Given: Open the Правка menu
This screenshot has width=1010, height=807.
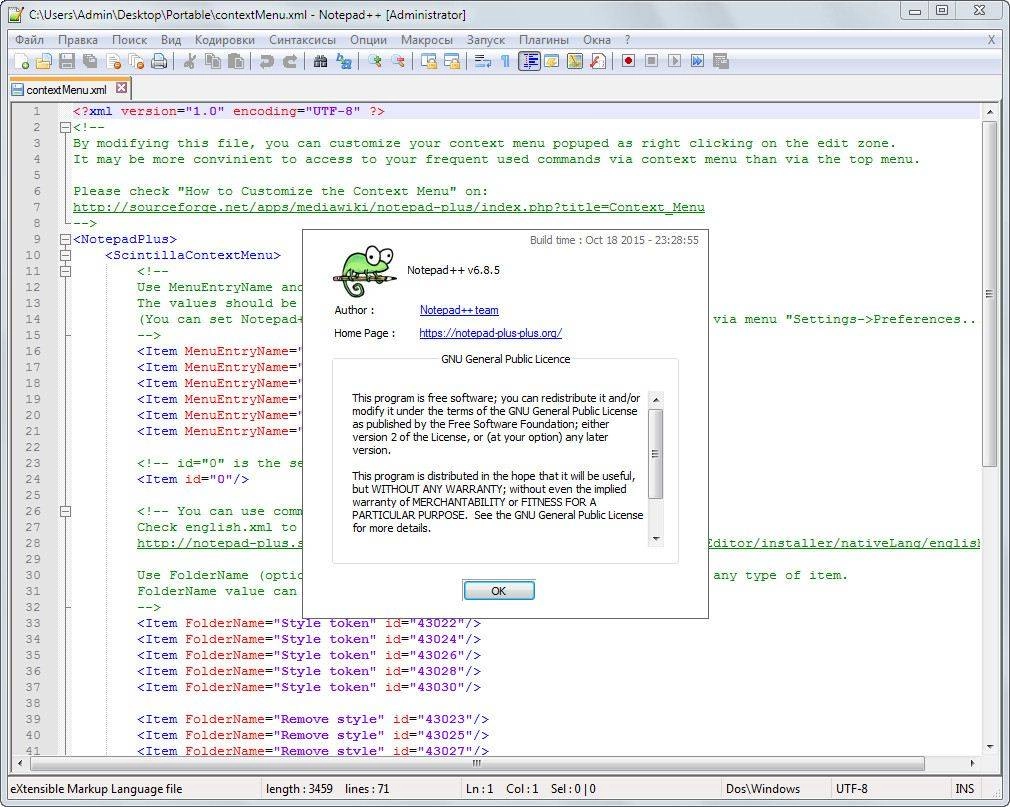Looking at the screenshot, I should [x=78, y=40].
